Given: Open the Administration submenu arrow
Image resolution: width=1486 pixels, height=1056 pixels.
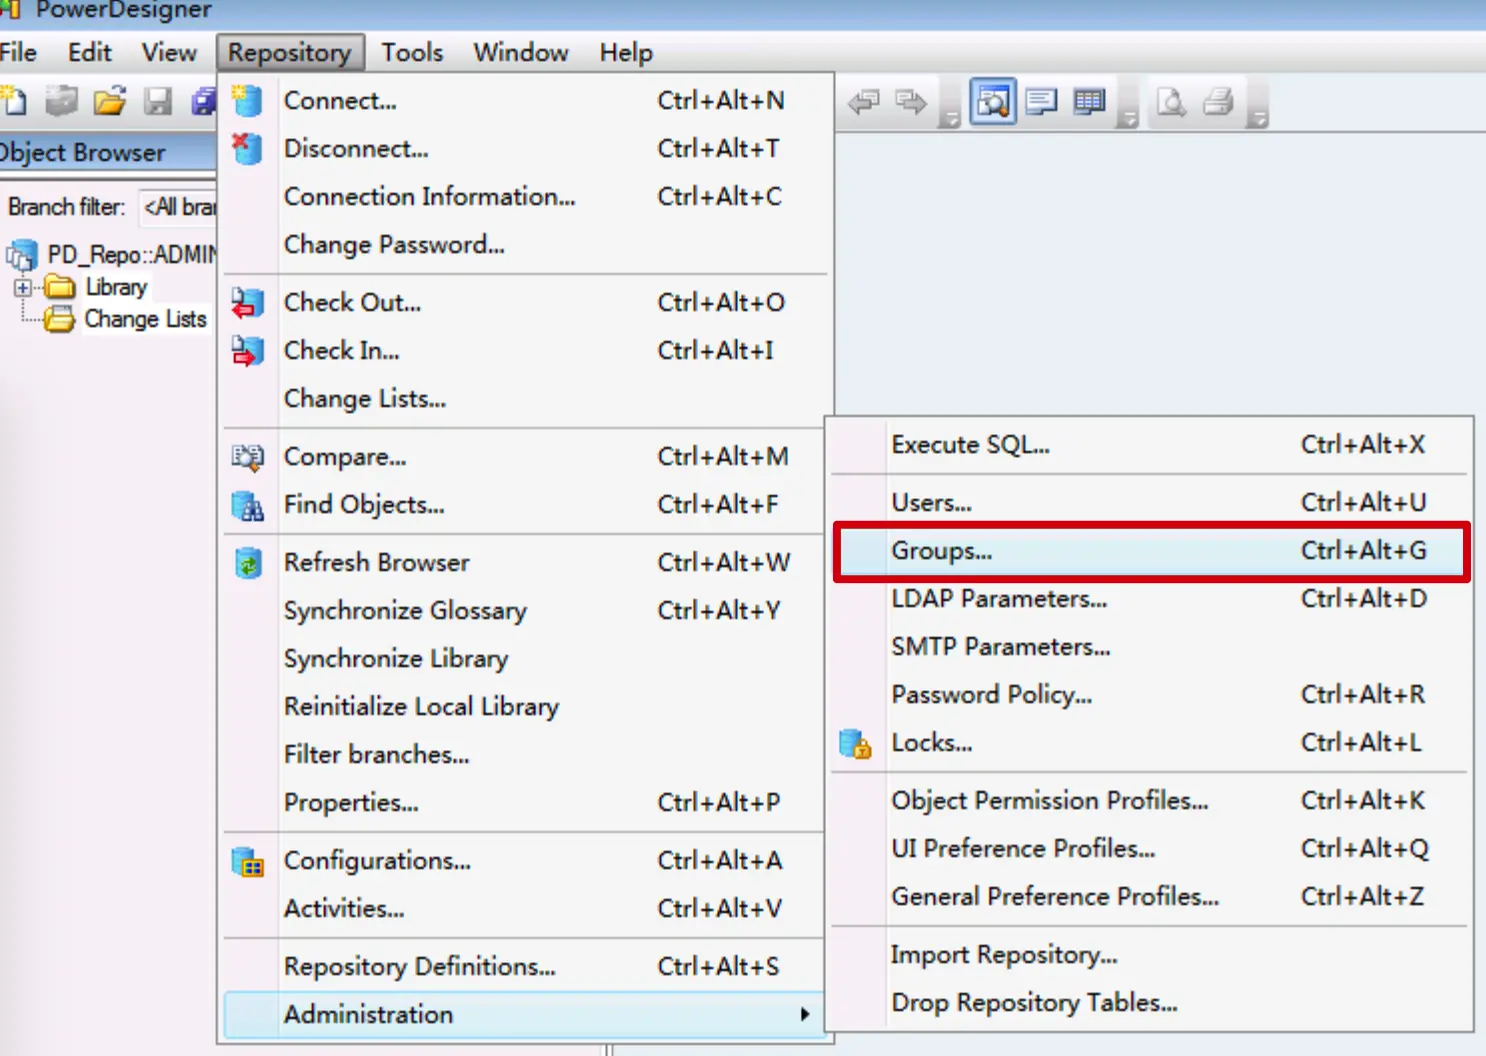Looking at the screenshot, I should click(x=805, y=1014).
